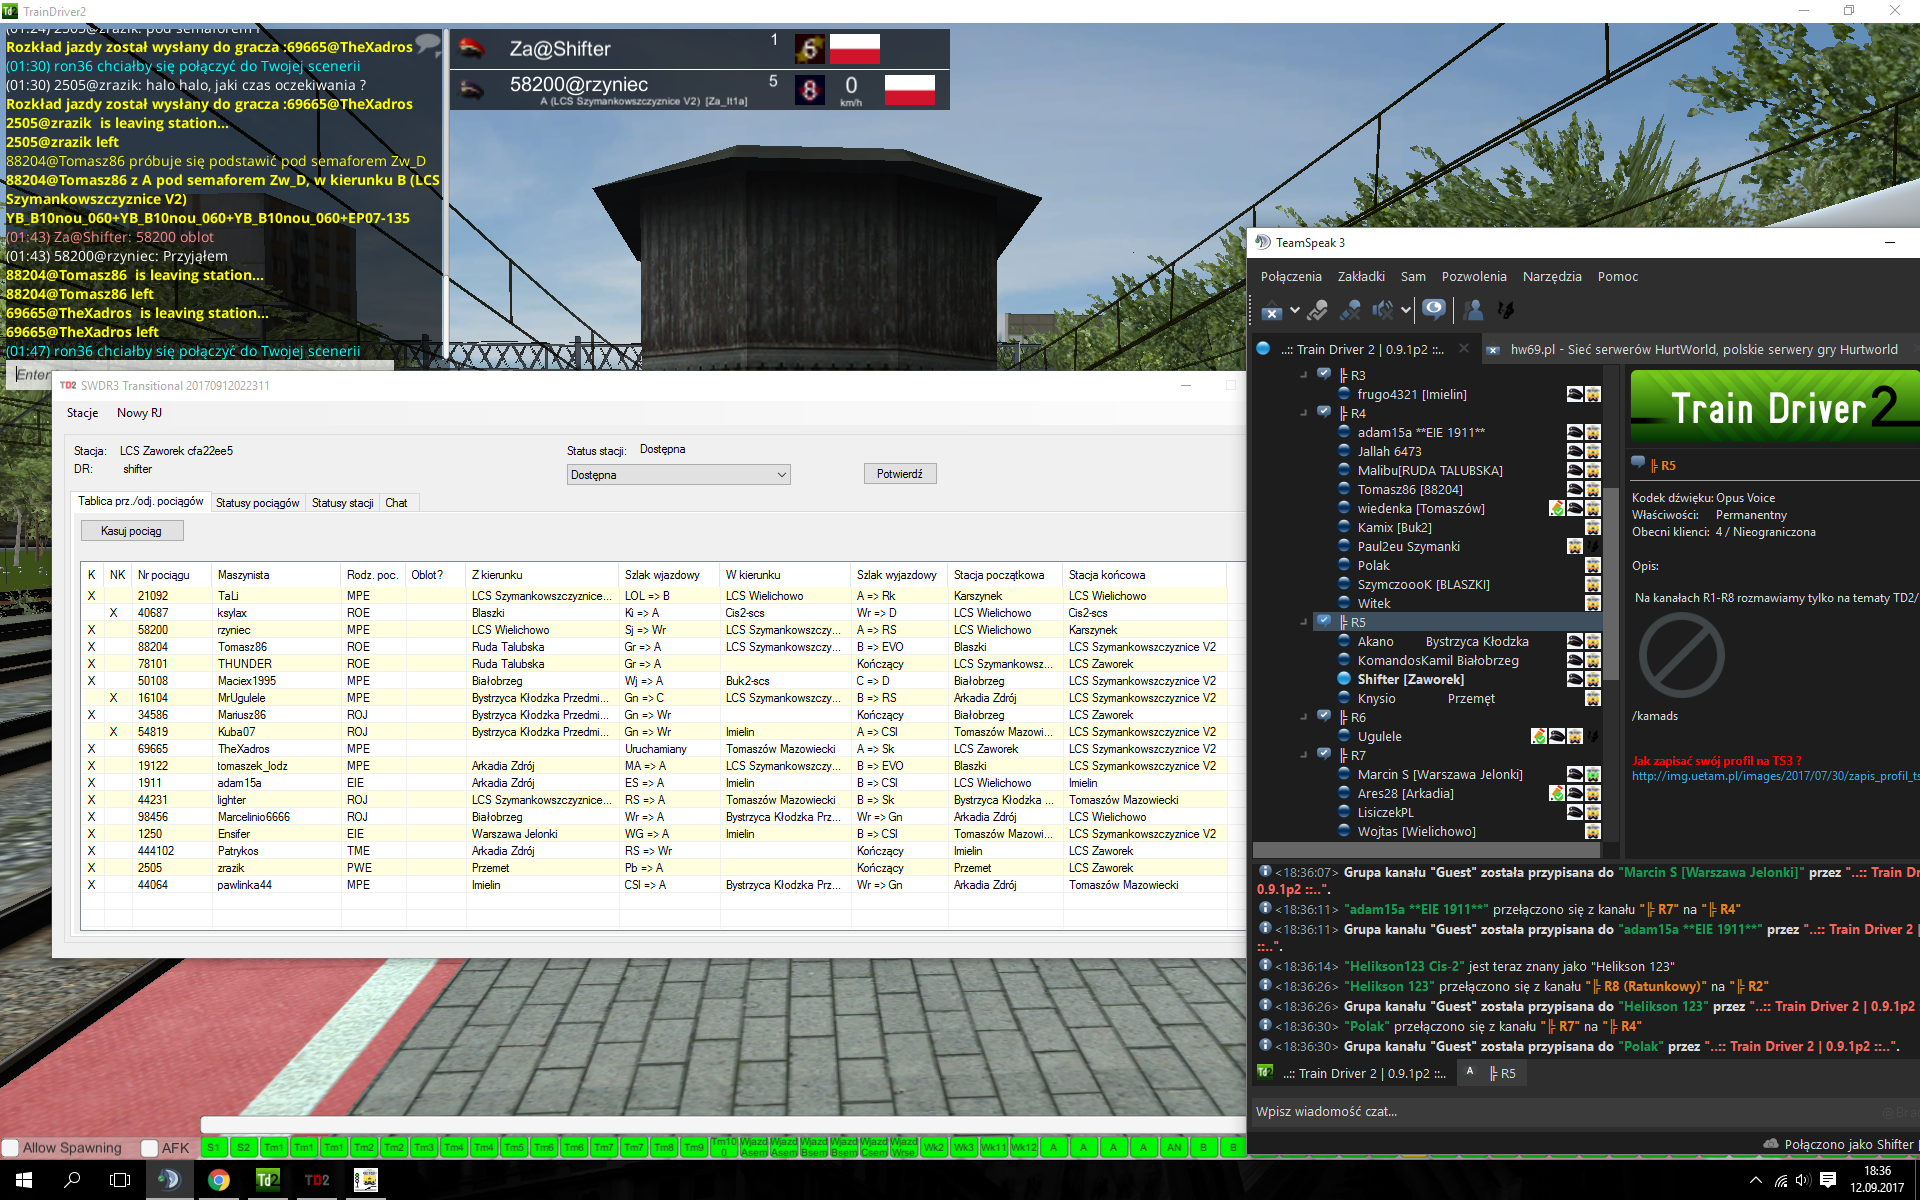
Task: Collapse the R6 channel tree node
Action: [1303, 717]
